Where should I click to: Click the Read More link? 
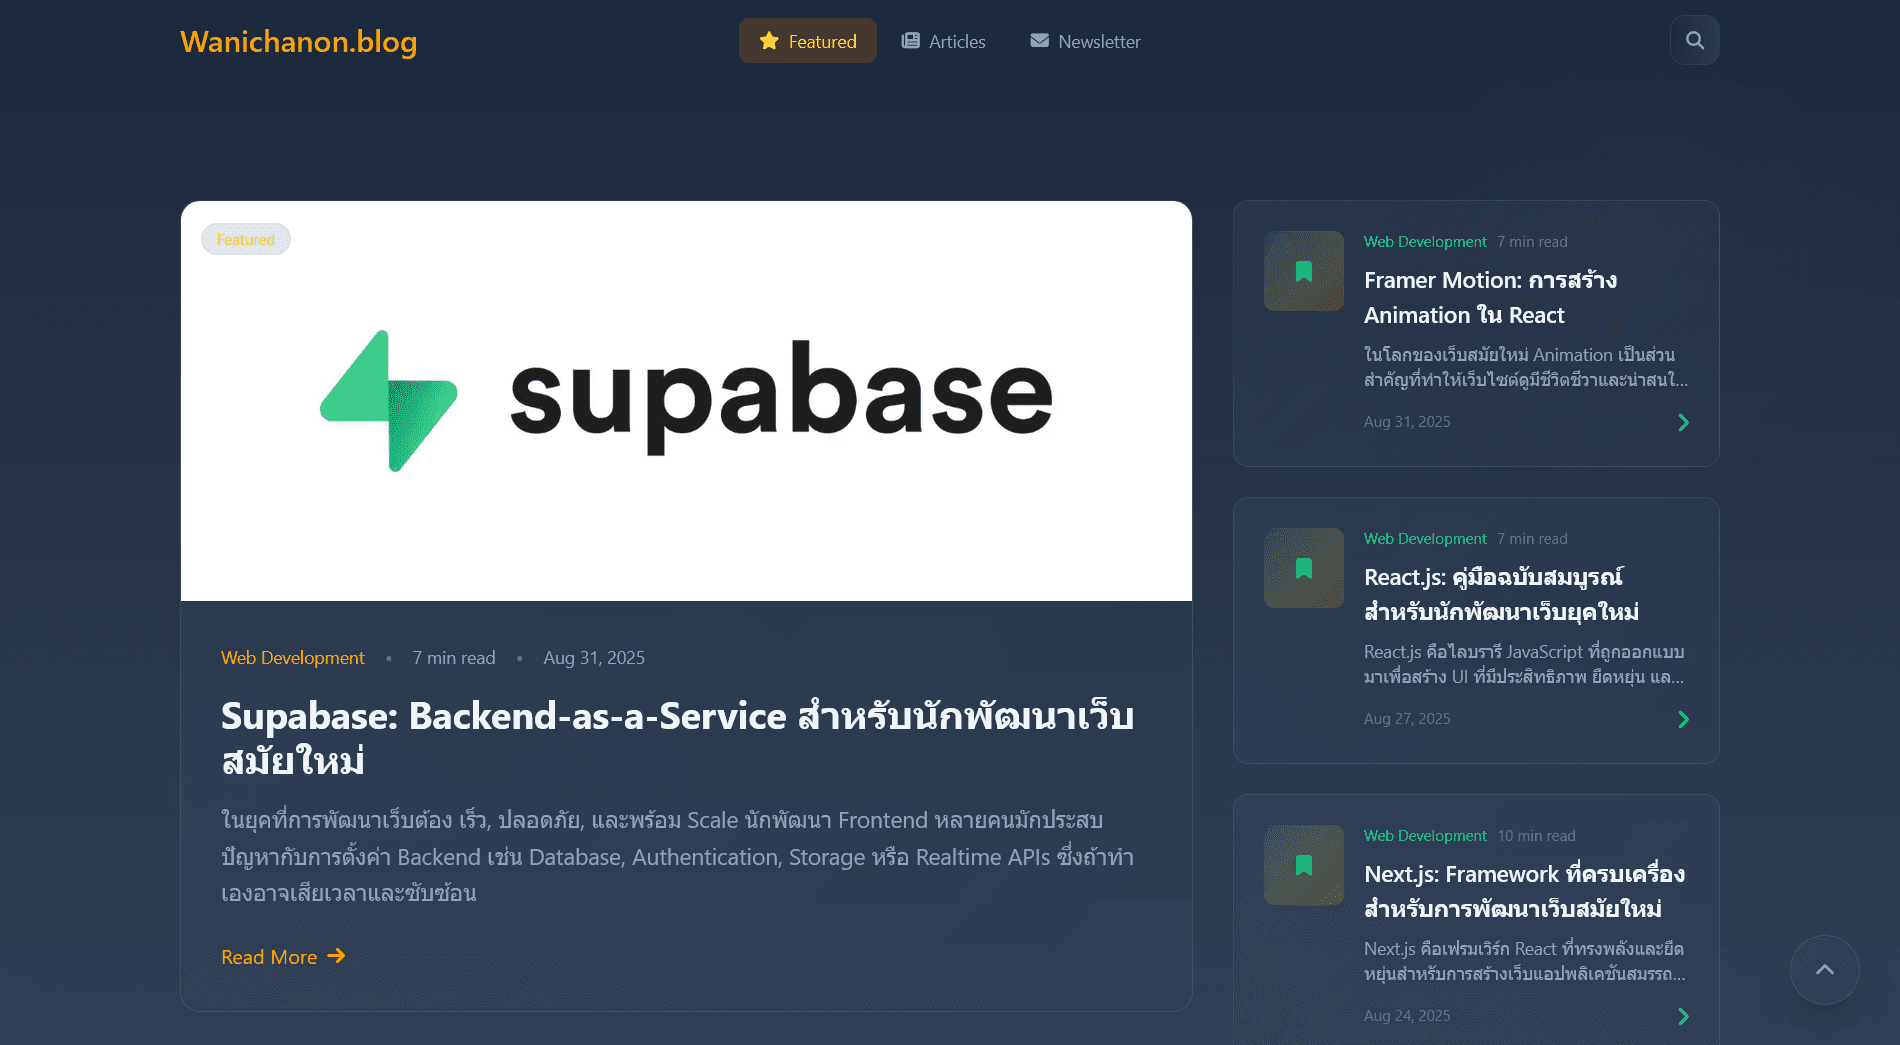pos(282,957)
